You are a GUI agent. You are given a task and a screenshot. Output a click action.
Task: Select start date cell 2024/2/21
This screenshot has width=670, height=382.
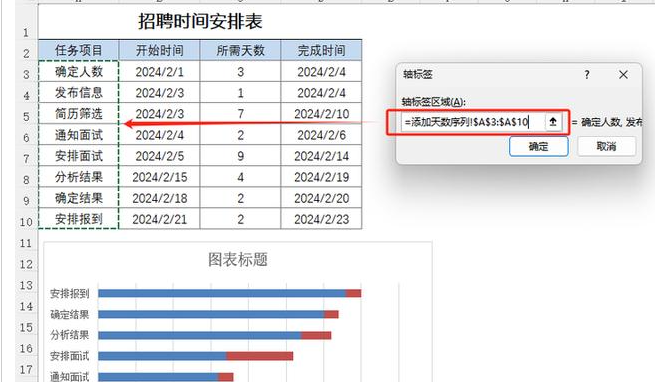point(159,219)
